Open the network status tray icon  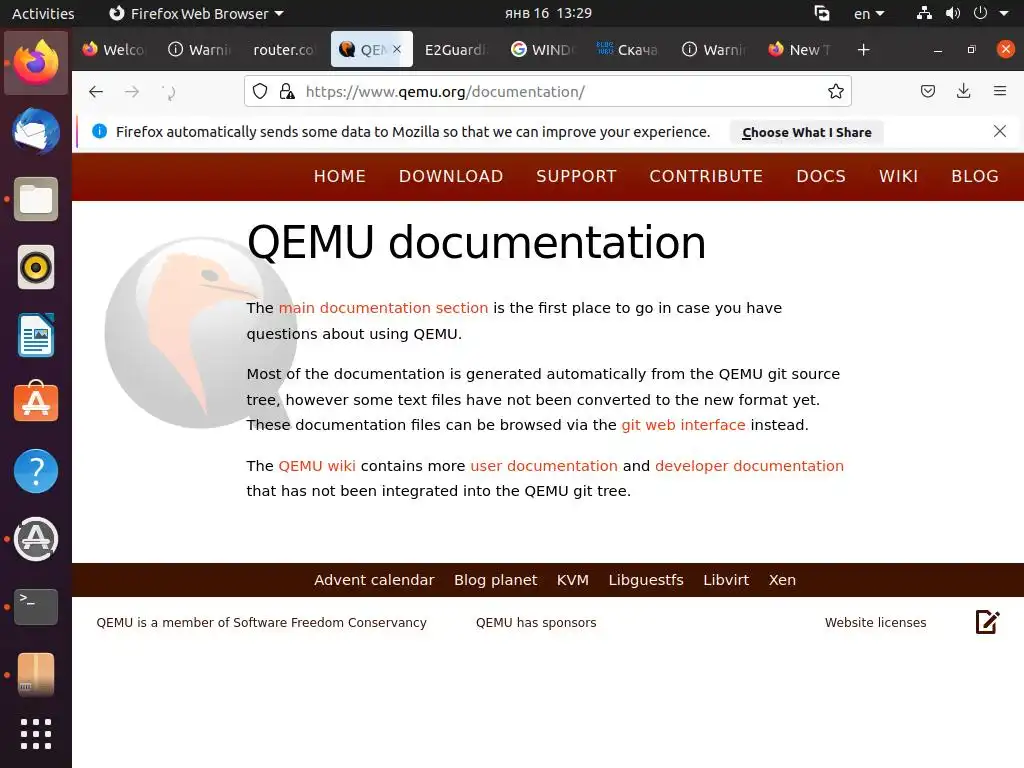[924, 13]
